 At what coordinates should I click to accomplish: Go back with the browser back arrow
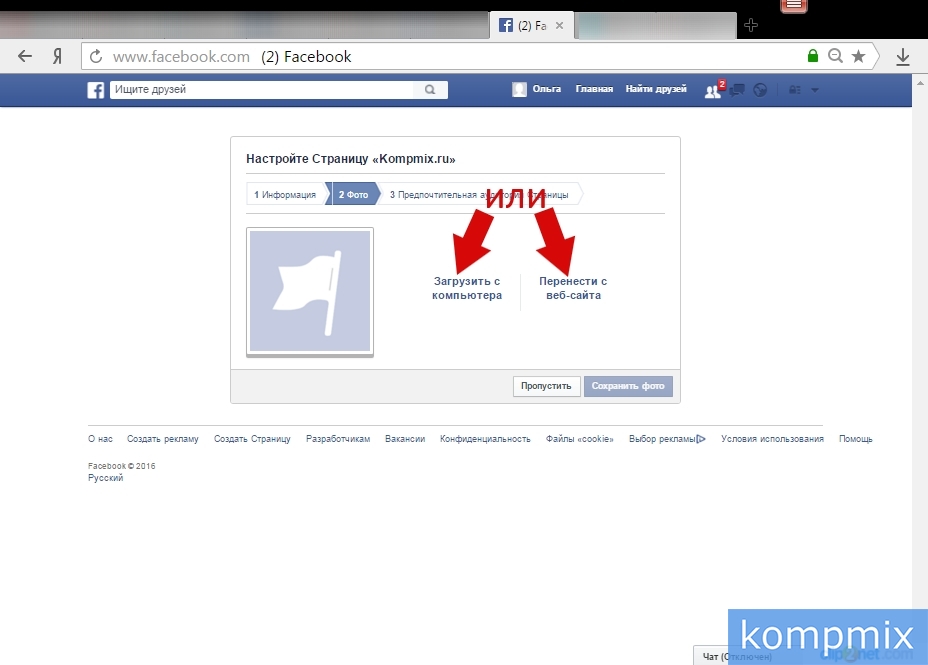[25, 57]
